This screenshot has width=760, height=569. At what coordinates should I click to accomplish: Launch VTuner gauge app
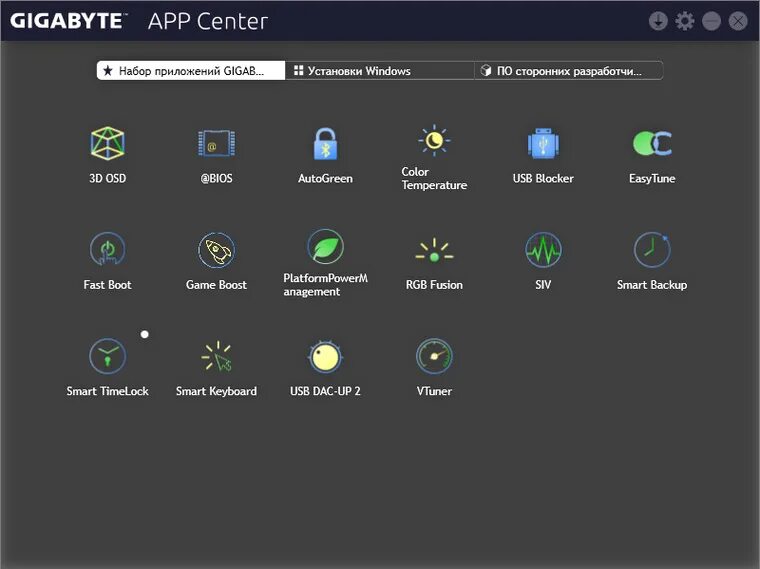434,356
